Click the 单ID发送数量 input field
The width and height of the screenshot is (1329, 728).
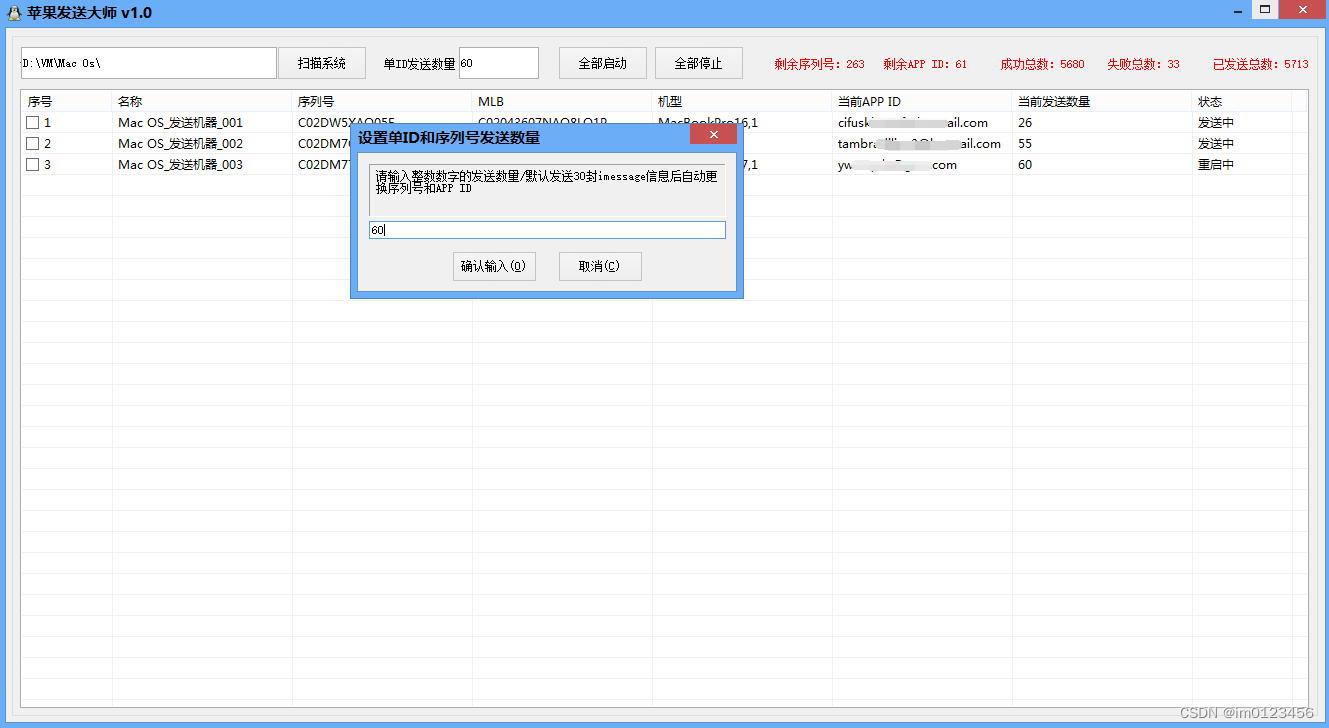499,63
